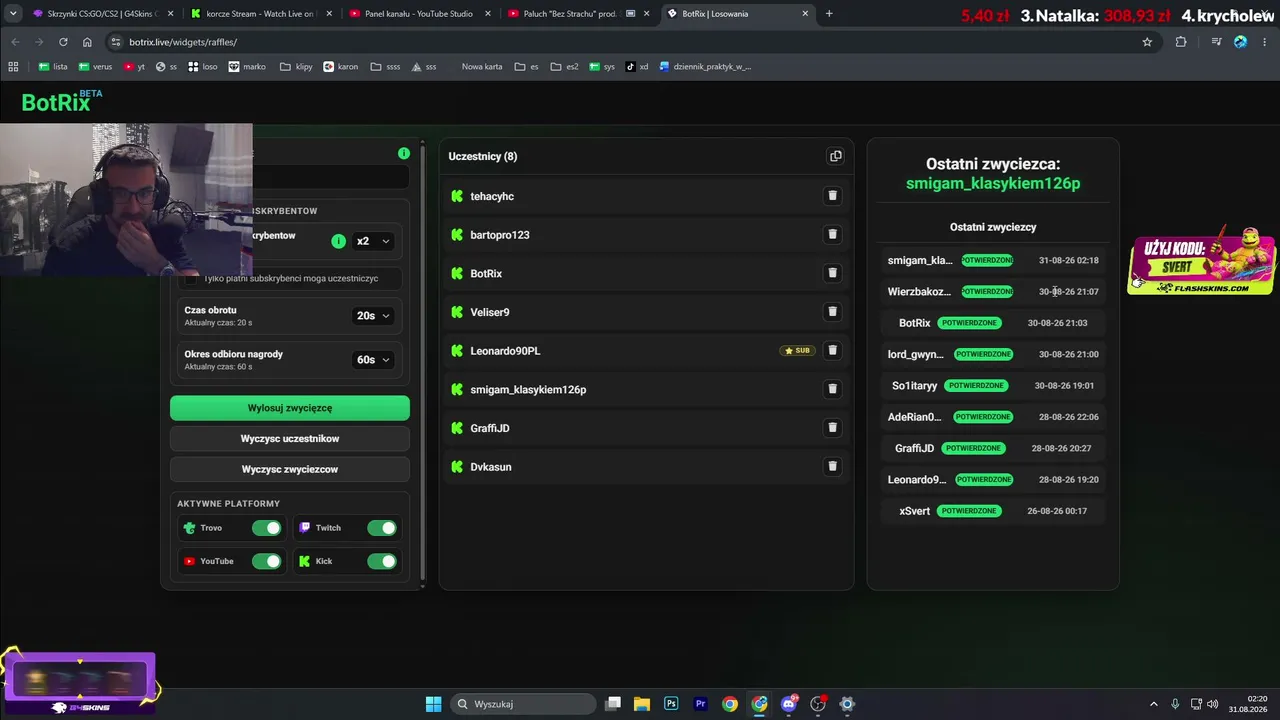
Task: Open the browser extensions menu
Action: click(x=1181, y=42)
